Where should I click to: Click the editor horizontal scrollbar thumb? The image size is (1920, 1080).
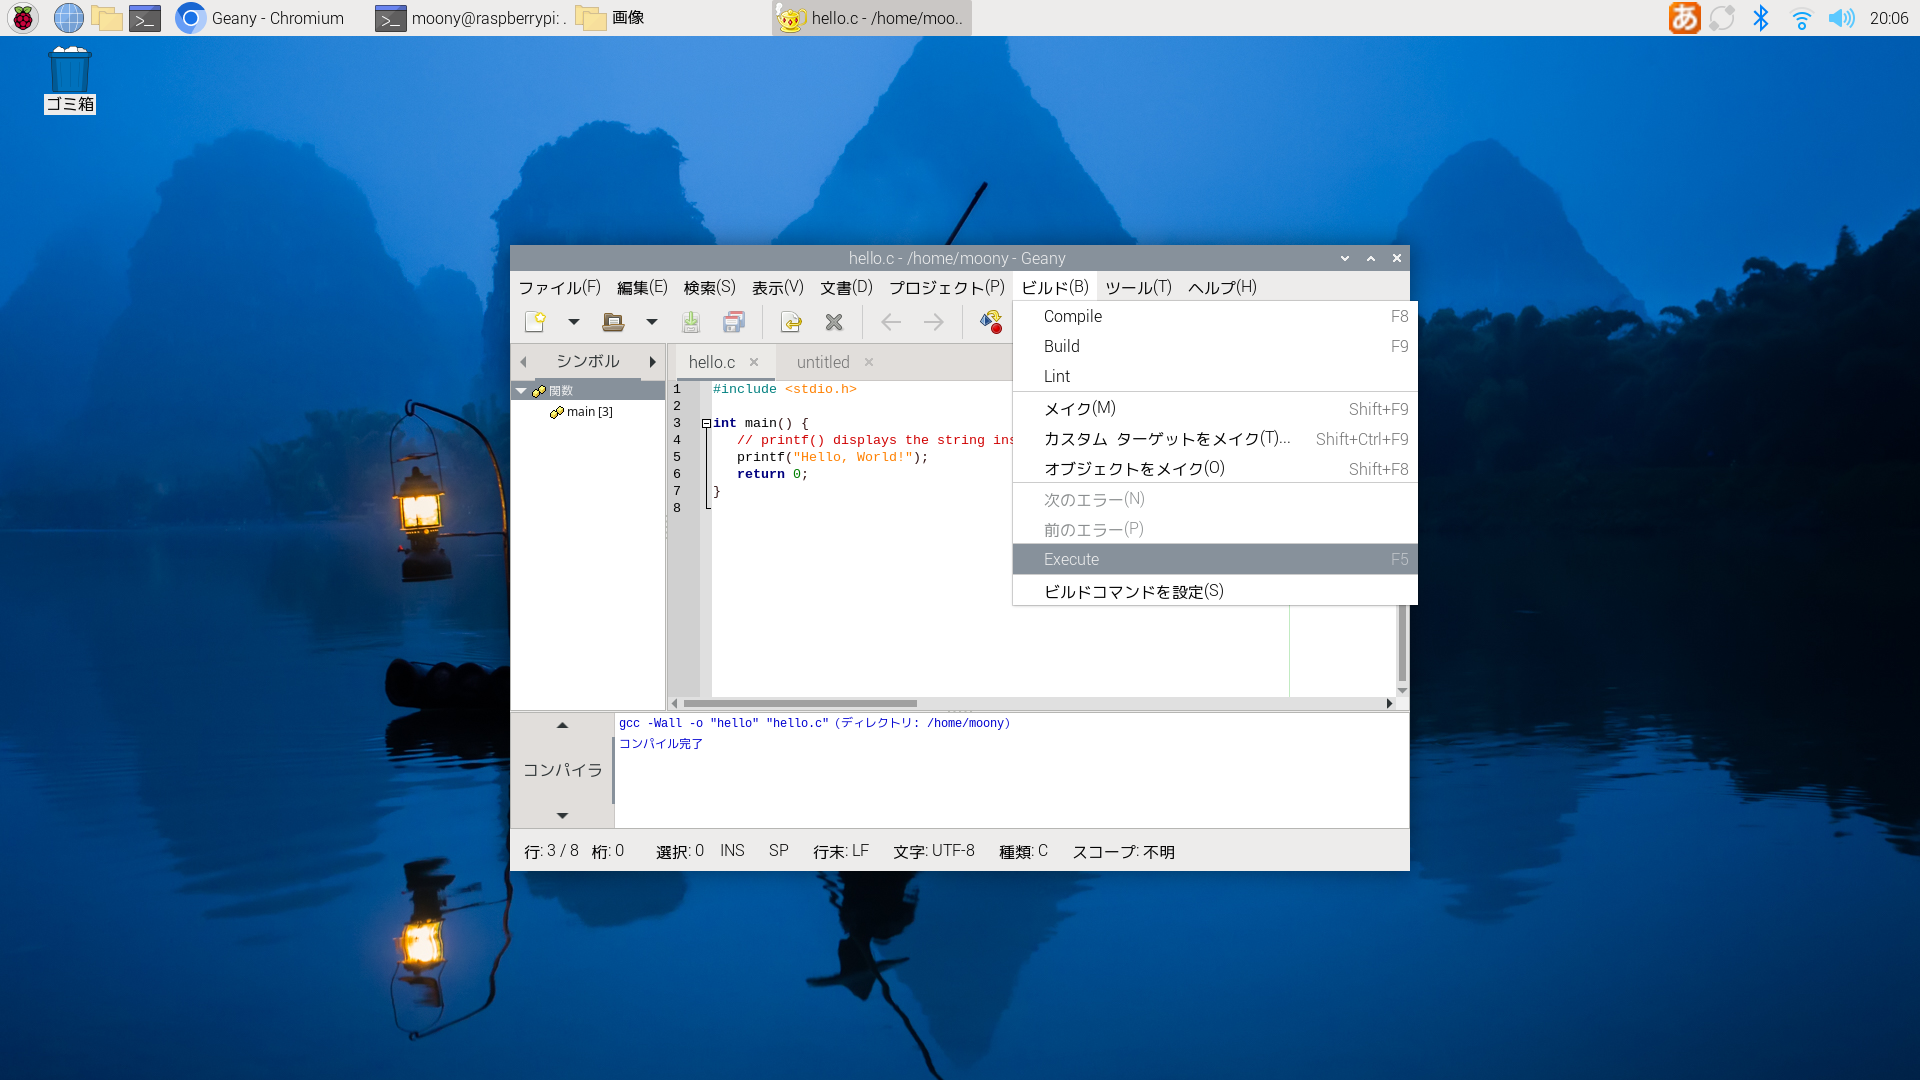[x=800, y=703]
